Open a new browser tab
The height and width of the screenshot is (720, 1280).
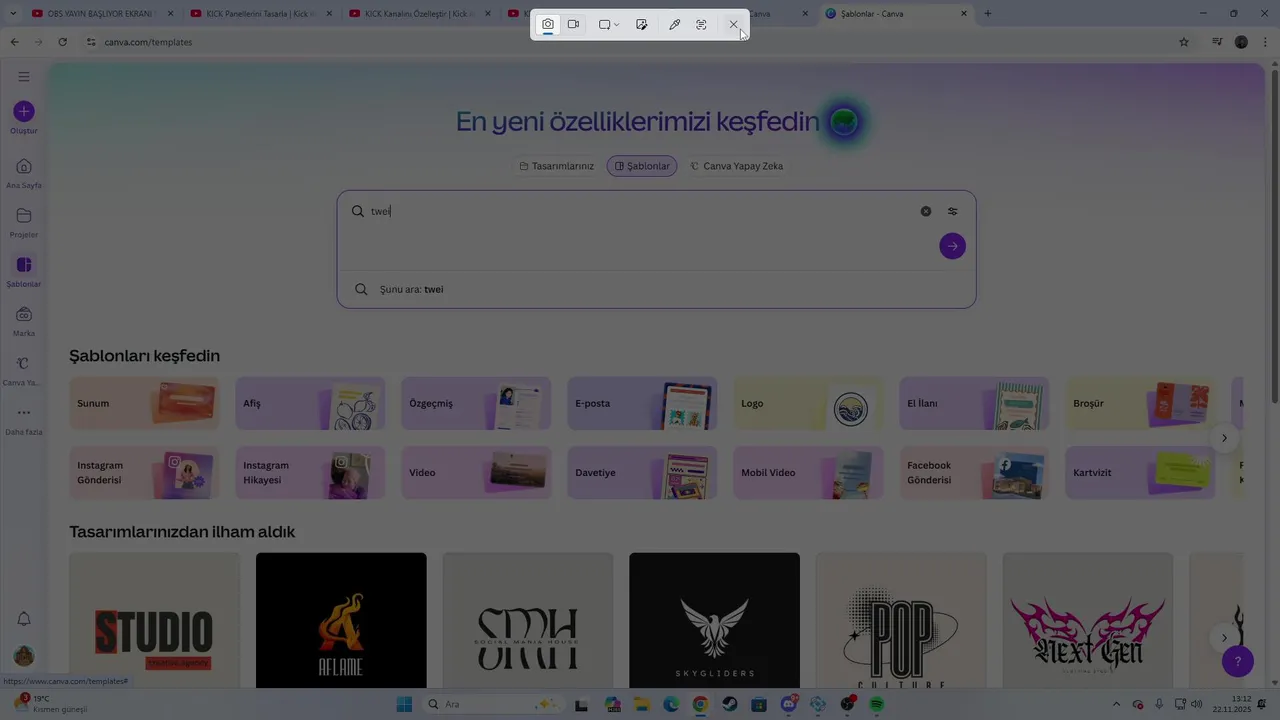[x=988, y=14]
